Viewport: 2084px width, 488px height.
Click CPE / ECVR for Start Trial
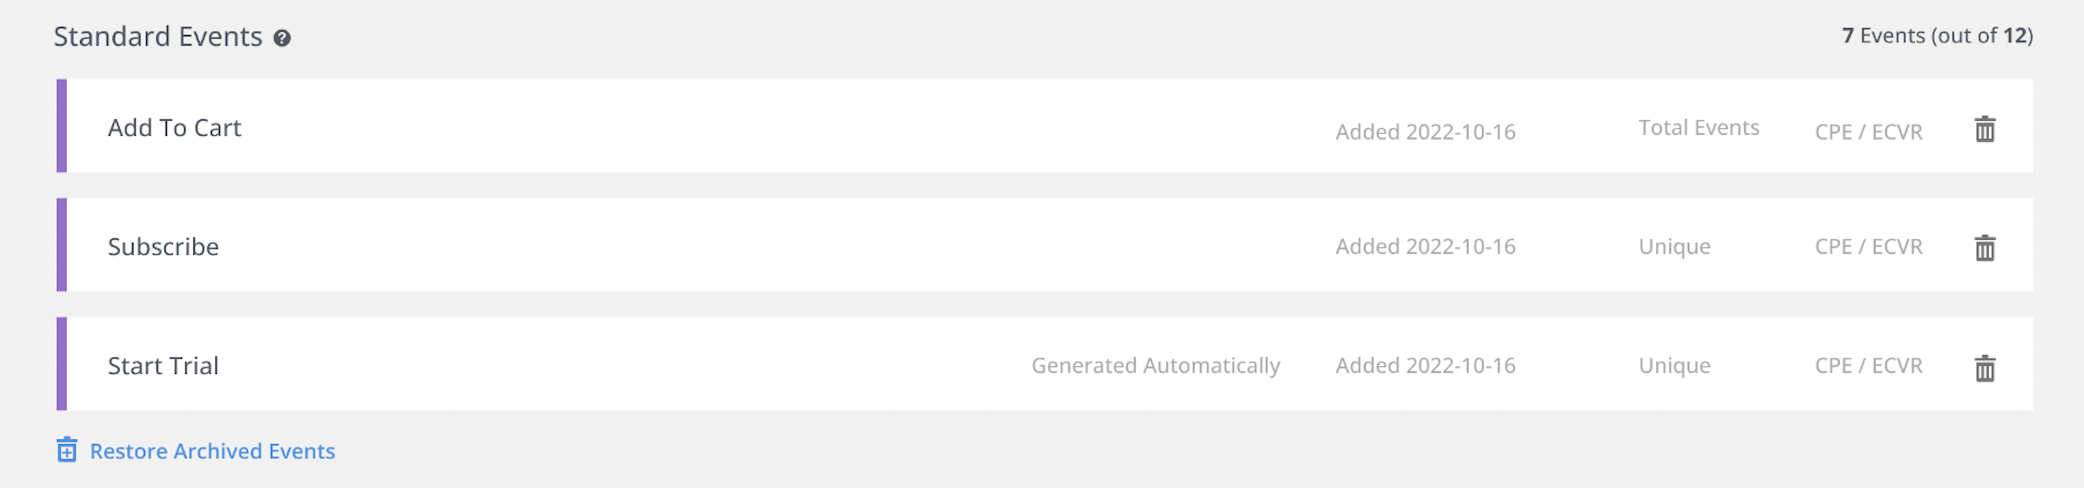tap(1868, 366)
